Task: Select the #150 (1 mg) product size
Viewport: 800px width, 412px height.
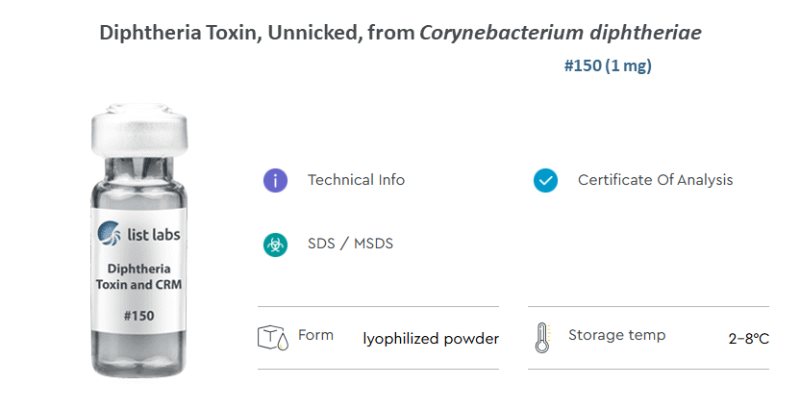Action: click(x=608, y=66)
